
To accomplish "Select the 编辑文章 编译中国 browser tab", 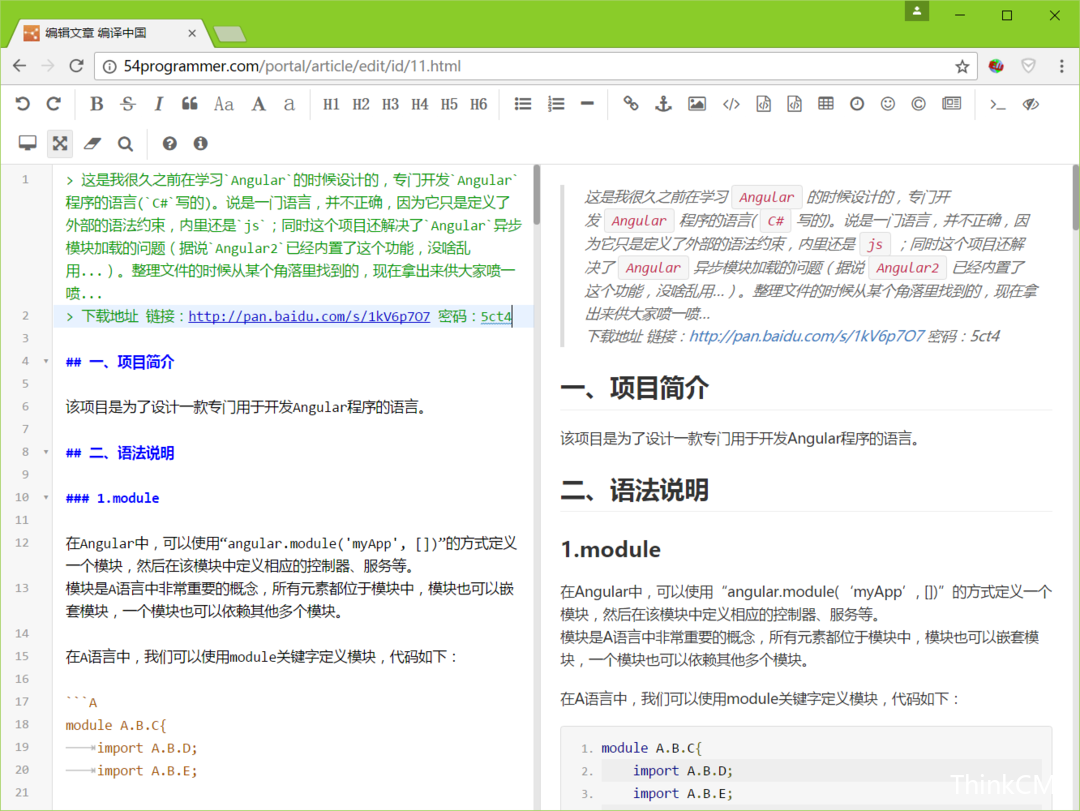I will tap(110, 32).
